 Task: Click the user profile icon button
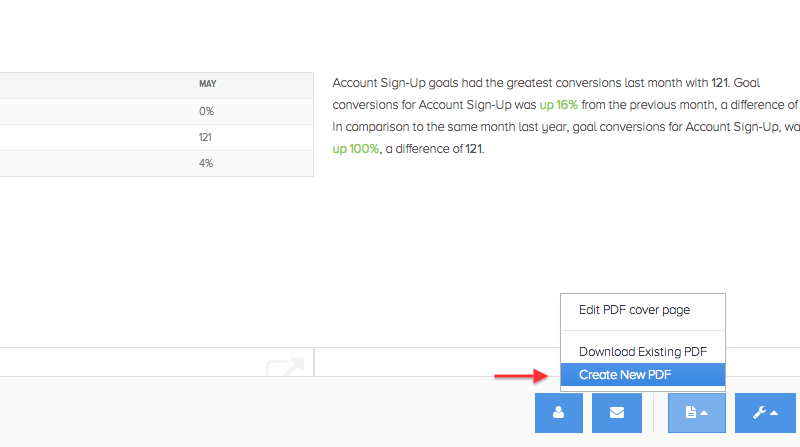(x=559, y=413)
